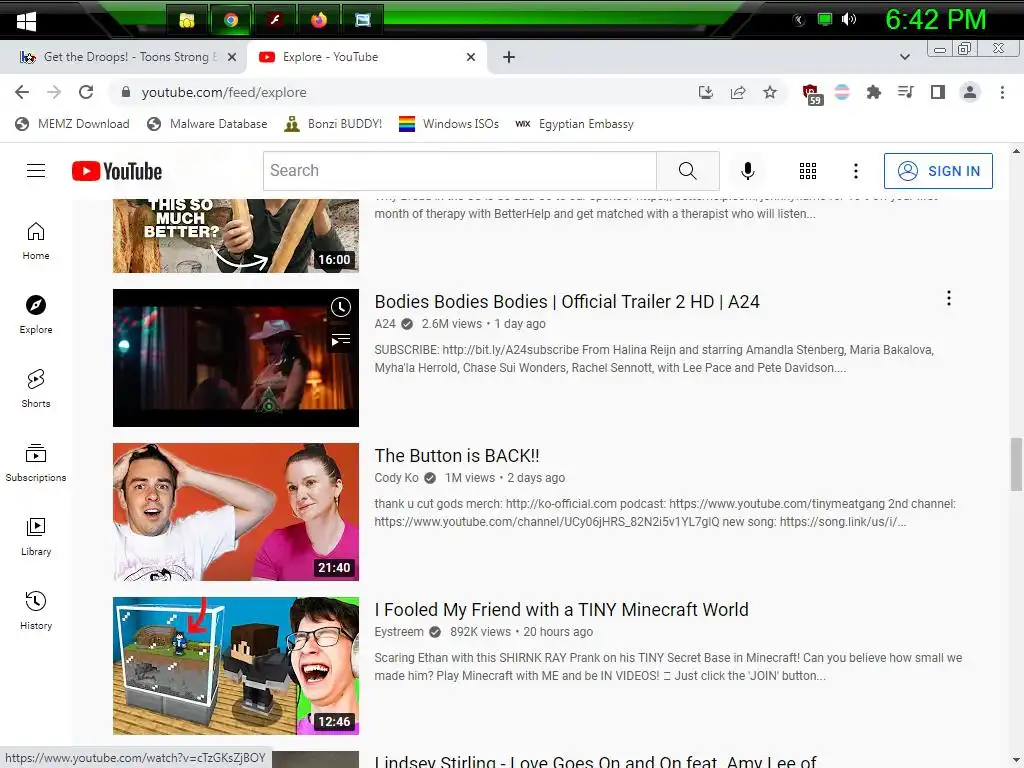Open Shorts in sidebar
This screenshot has width=1024, height=768.
[36, 389]
